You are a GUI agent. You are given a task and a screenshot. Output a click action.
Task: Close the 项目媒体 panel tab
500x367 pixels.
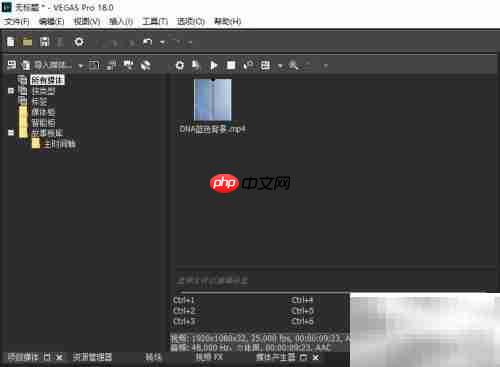click(59, 357)
